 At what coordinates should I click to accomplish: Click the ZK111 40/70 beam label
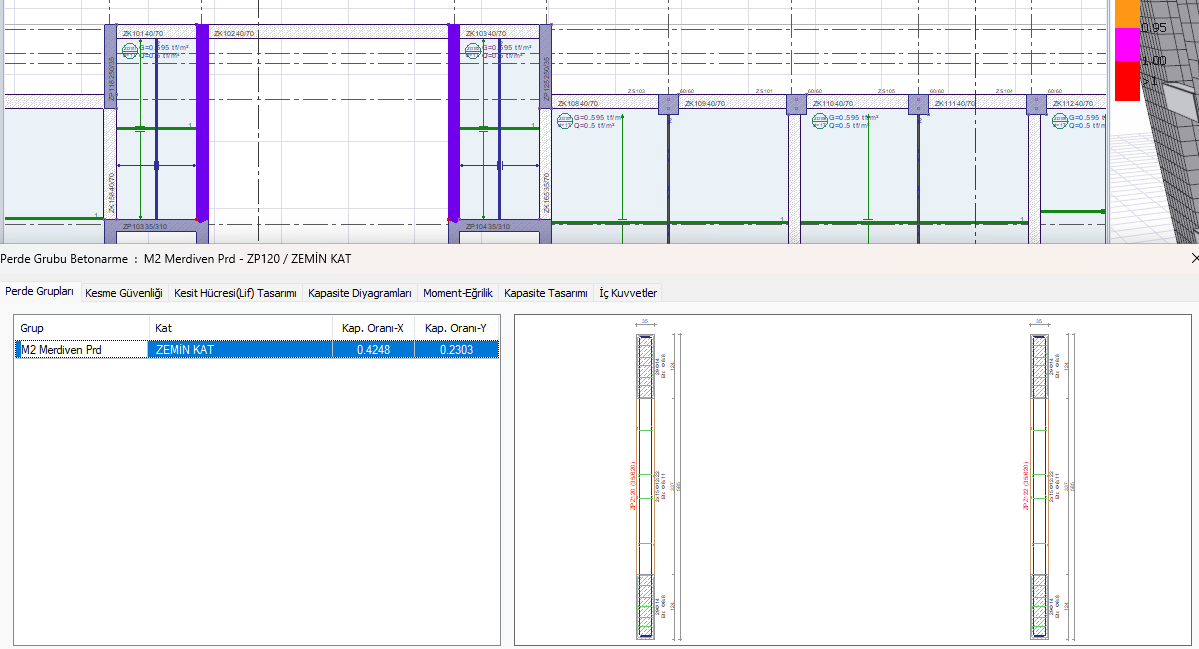pyautogui.click(x=955, y=103)
